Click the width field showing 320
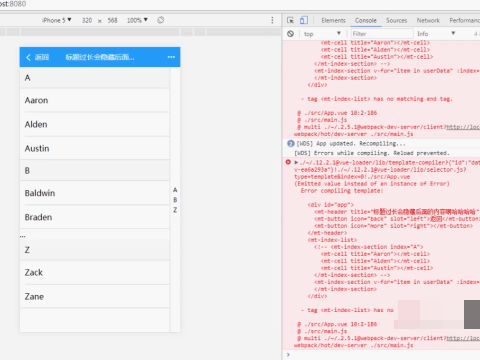Viewport: 480px width, 360px height. tap(87, 20)
